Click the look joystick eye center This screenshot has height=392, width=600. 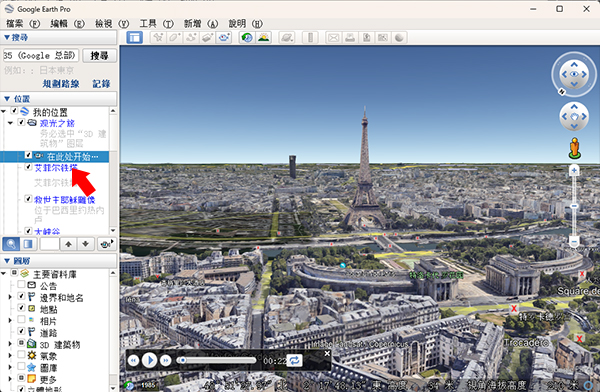point(574,74)
